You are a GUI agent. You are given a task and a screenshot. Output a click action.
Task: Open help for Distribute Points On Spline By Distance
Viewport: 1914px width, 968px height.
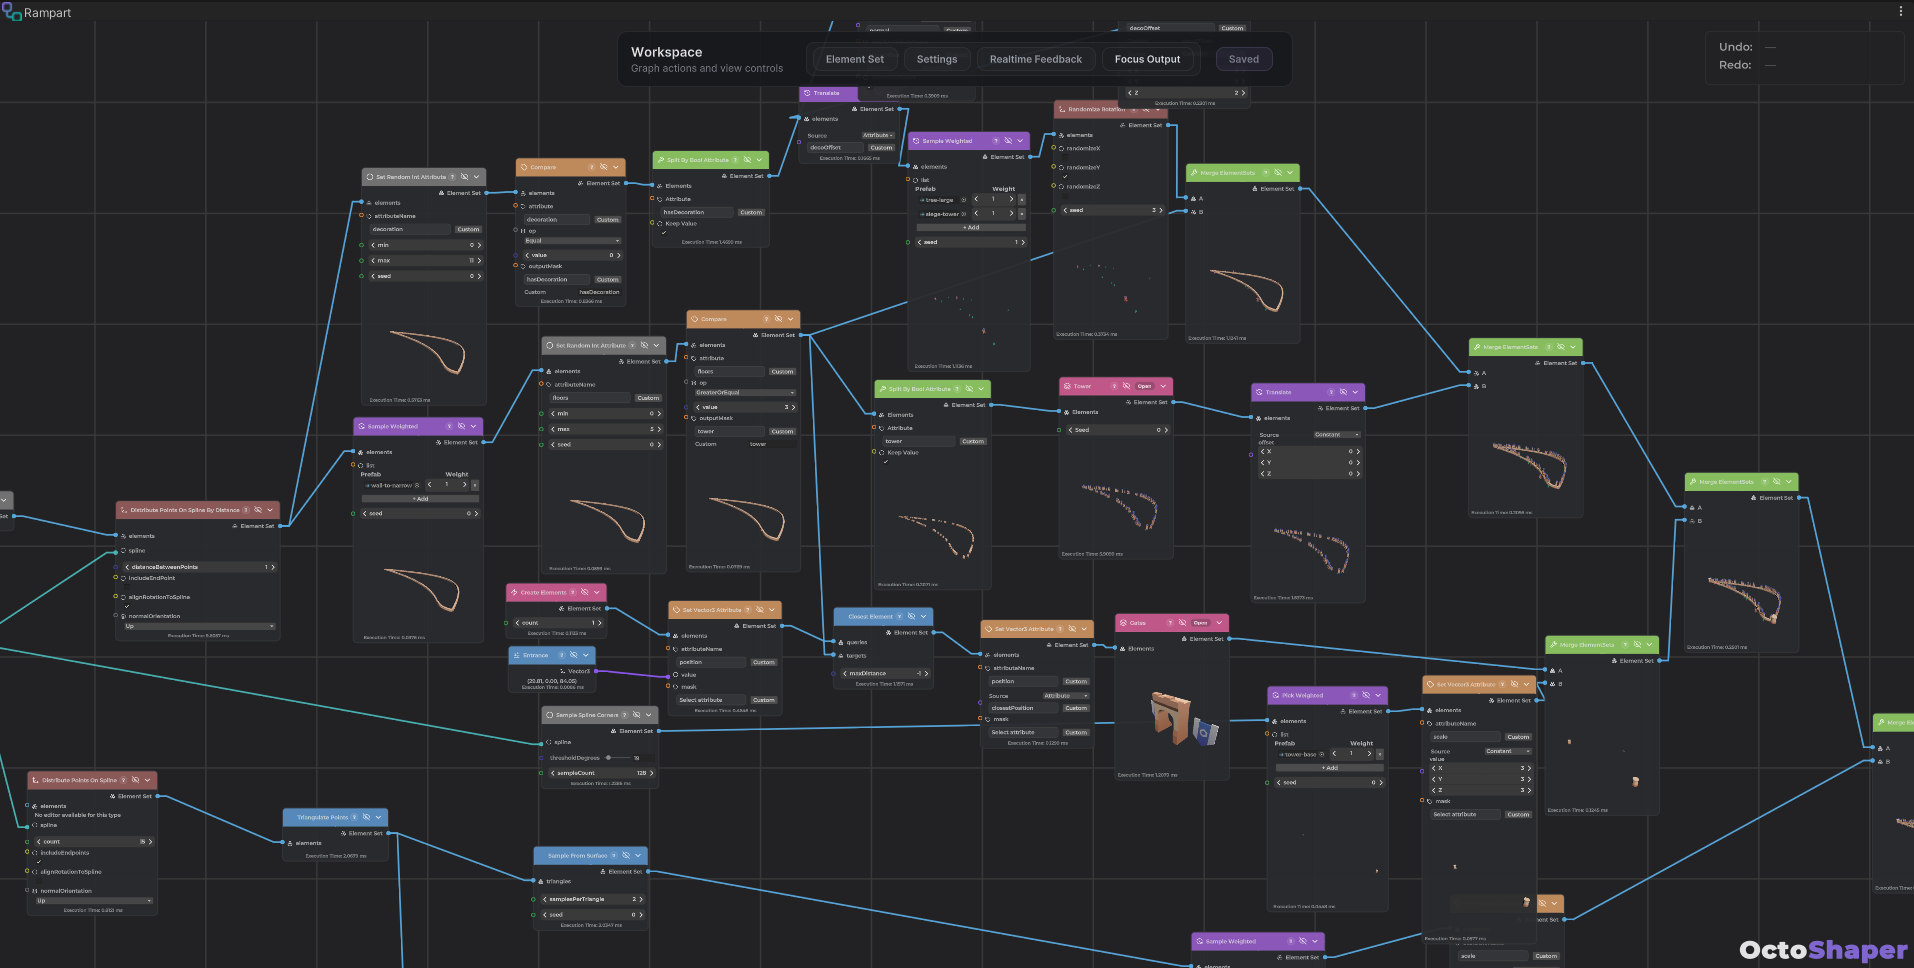coord(246,510)
